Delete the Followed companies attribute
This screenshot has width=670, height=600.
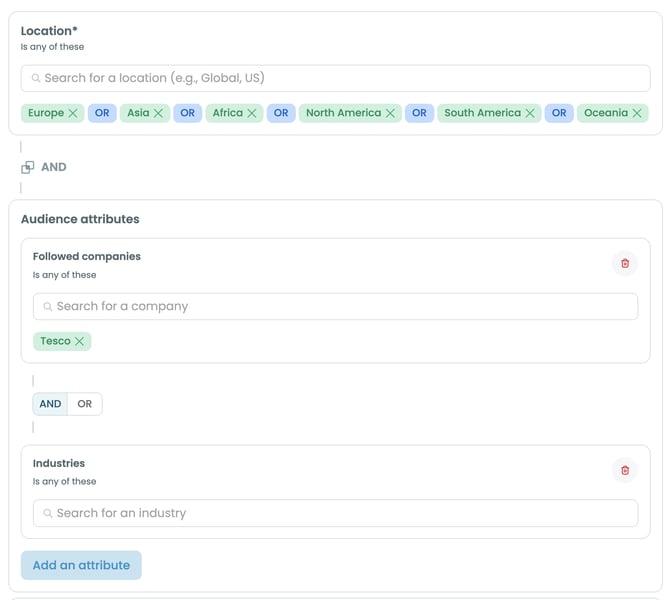(625, 263)
